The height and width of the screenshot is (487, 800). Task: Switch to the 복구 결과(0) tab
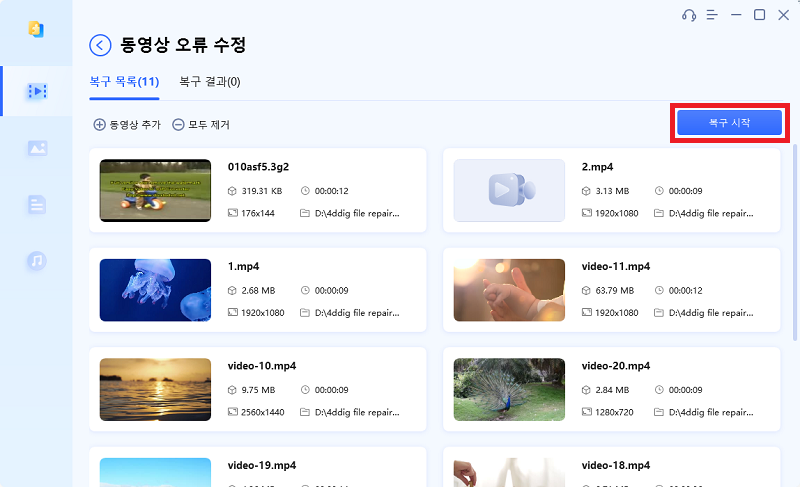point(210,82)
